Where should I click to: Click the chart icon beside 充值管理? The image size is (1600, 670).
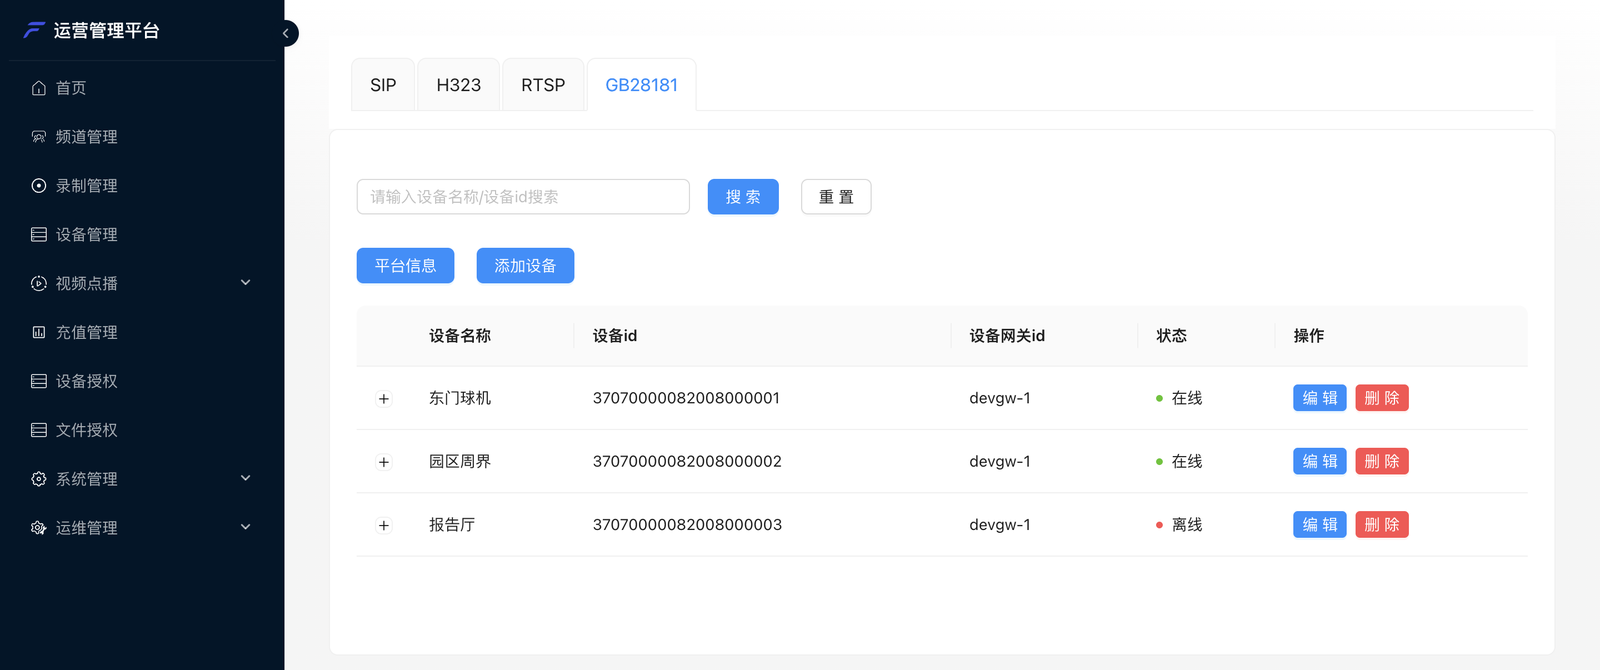(39, 332)
